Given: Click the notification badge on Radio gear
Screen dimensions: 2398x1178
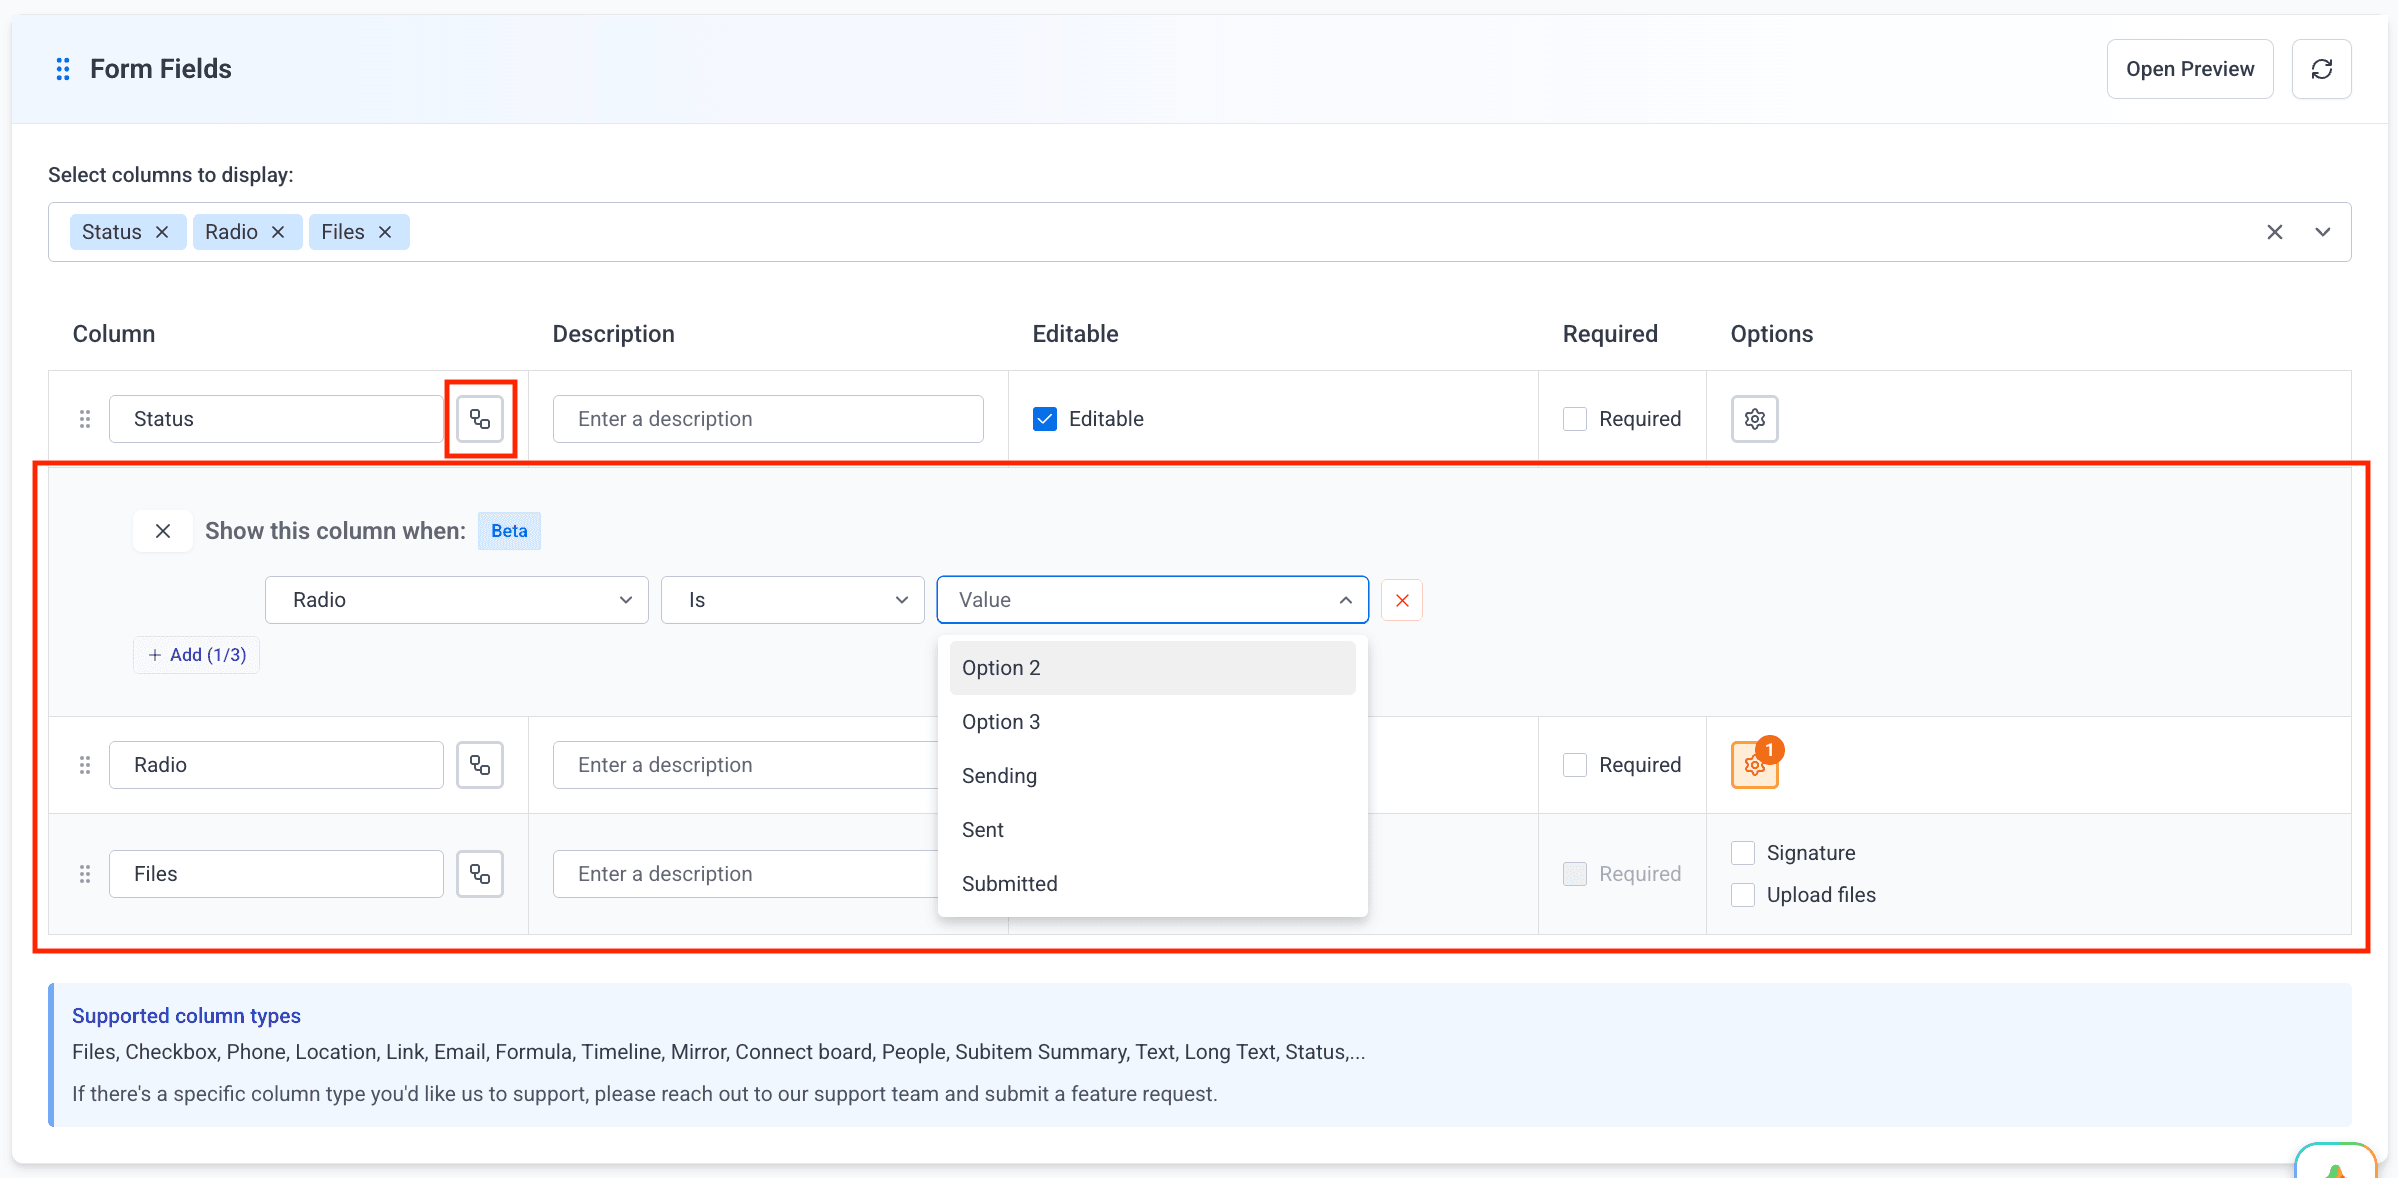Looking at the screenshot, I should pyautogui.click(x=1769, y=750).
